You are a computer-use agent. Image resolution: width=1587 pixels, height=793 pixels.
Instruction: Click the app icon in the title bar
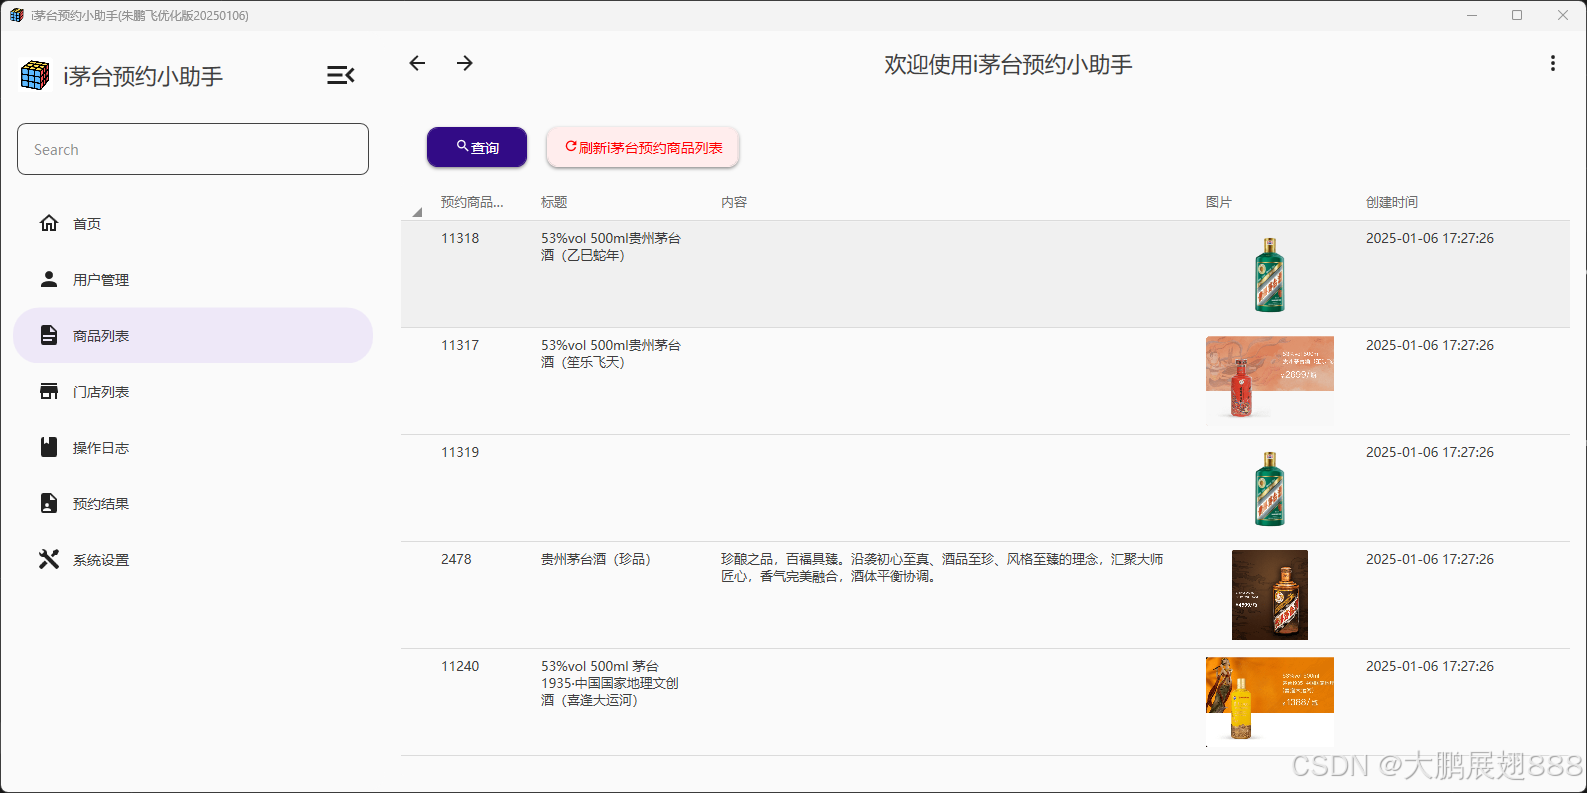pyautogui.click(x=16, y=15)
